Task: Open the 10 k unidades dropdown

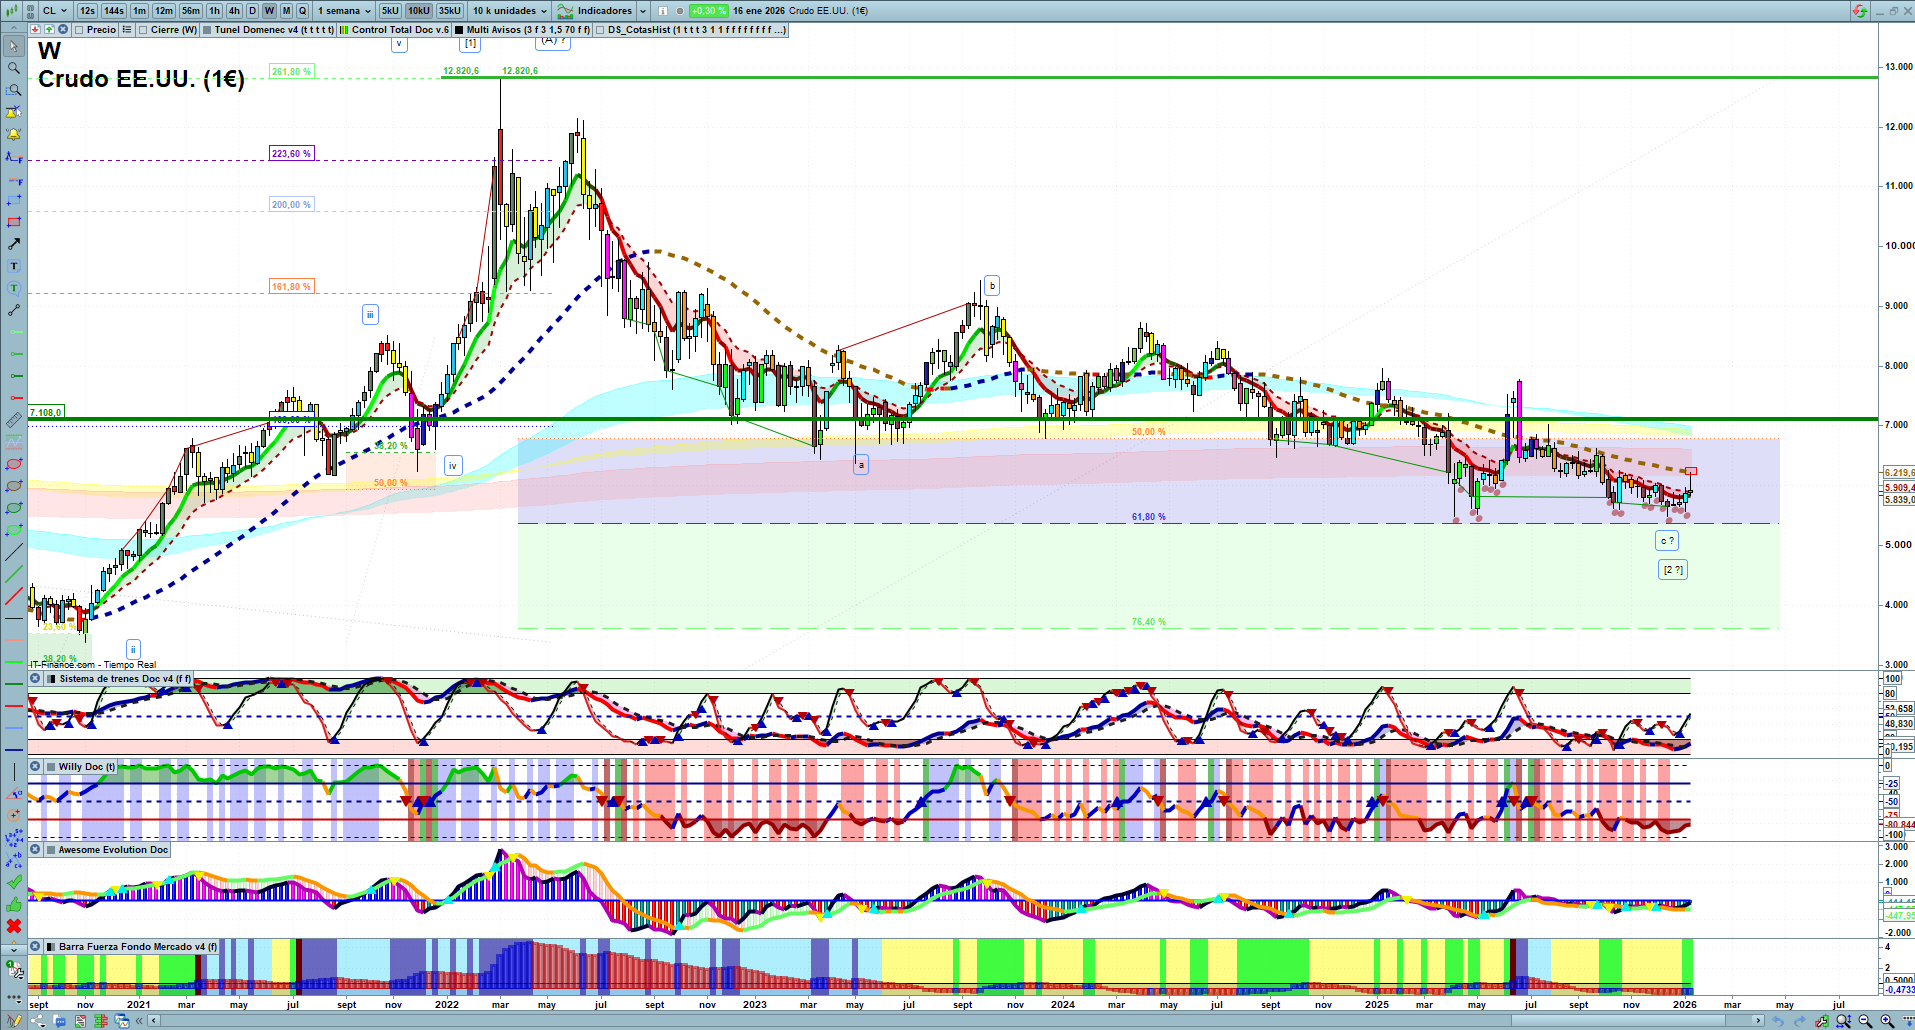Action: [510, 11]
